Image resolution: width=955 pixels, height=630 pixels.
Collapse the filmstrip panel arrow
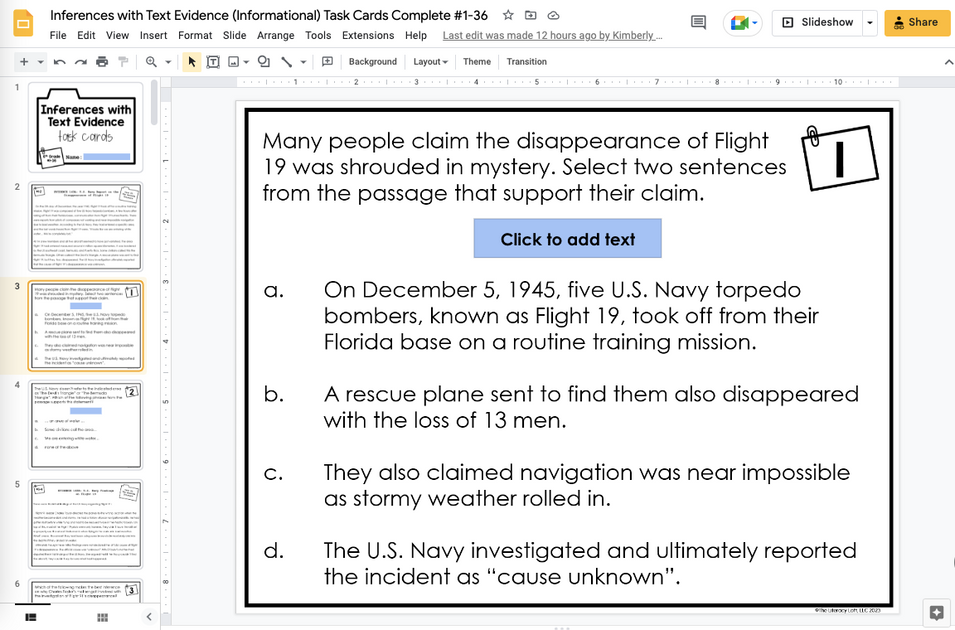click(x=149, y=617)
